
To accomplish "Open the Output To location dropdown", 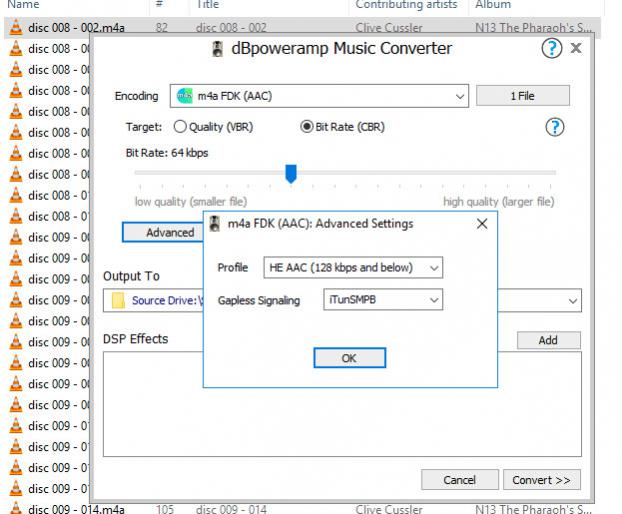I will click(x=573, y=300).
